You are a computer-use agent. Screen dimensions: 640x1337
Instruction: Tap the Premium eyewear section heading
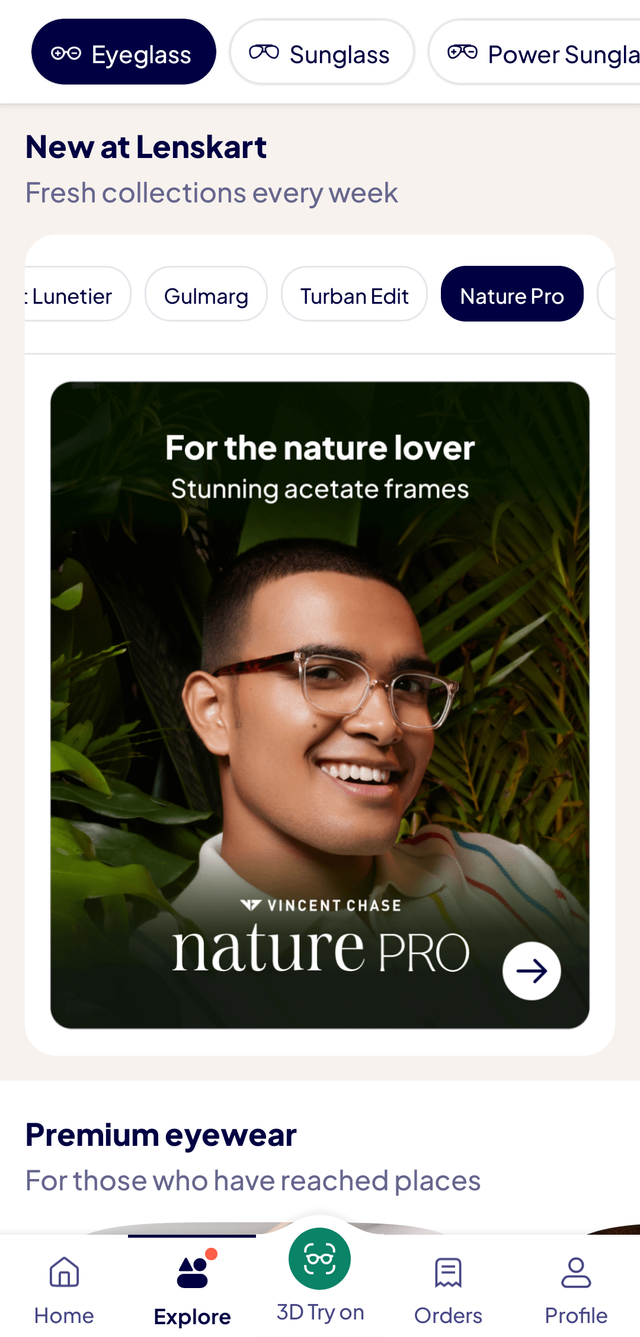pyautogui.click(x=161, y=1135)
